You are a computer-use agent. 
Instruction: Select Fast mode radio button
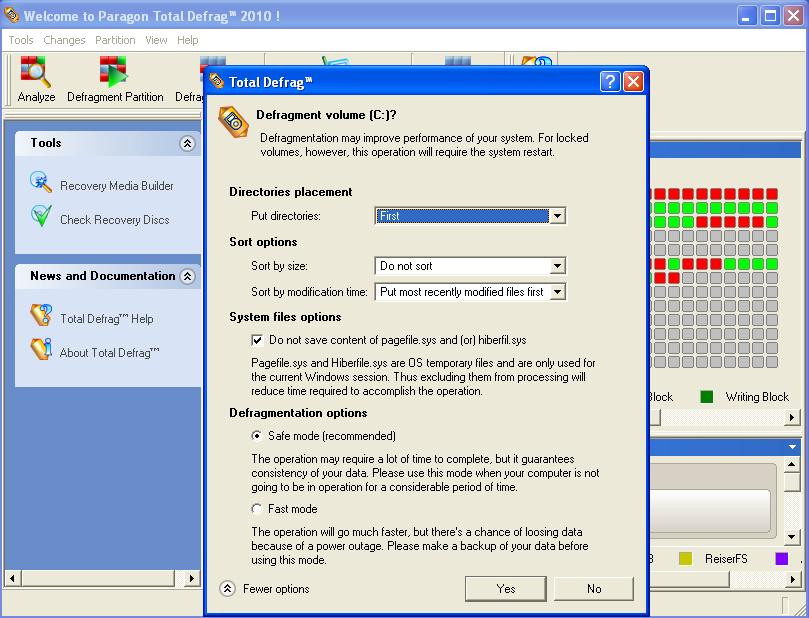click(256, 509)
